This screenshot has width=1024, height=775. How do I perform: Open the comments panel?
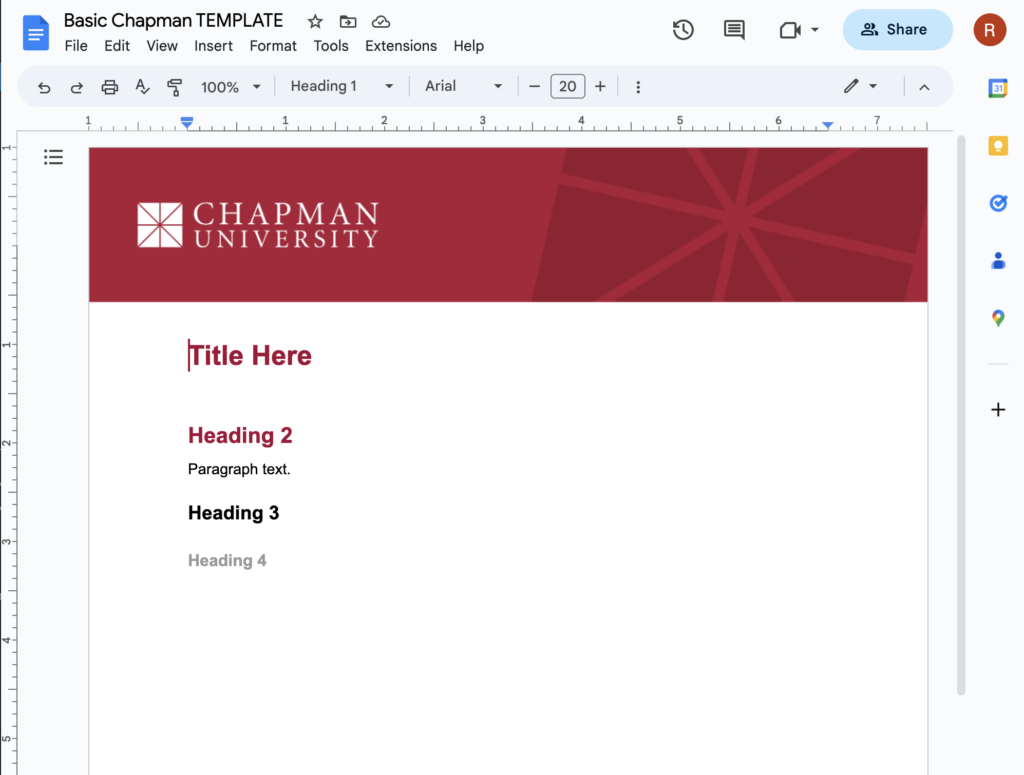(734, 30)
